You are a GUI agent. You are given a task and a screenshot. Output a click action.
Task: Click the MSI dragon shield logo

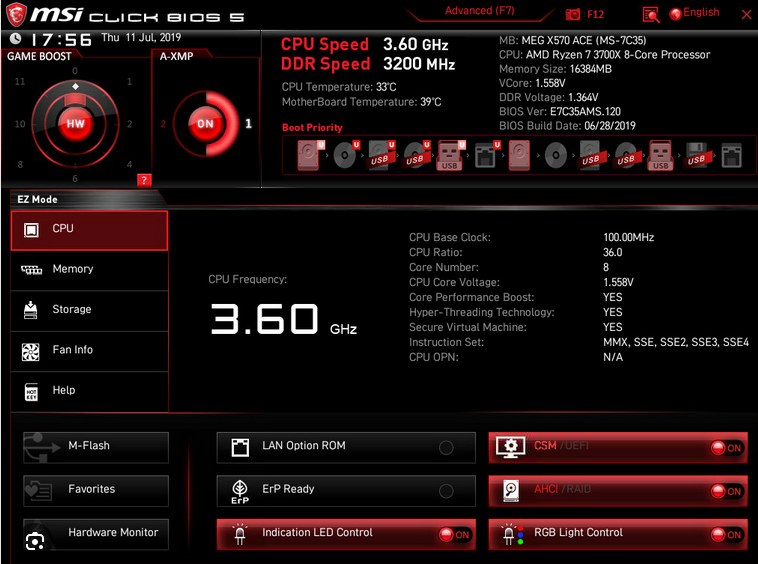(15, 14)
